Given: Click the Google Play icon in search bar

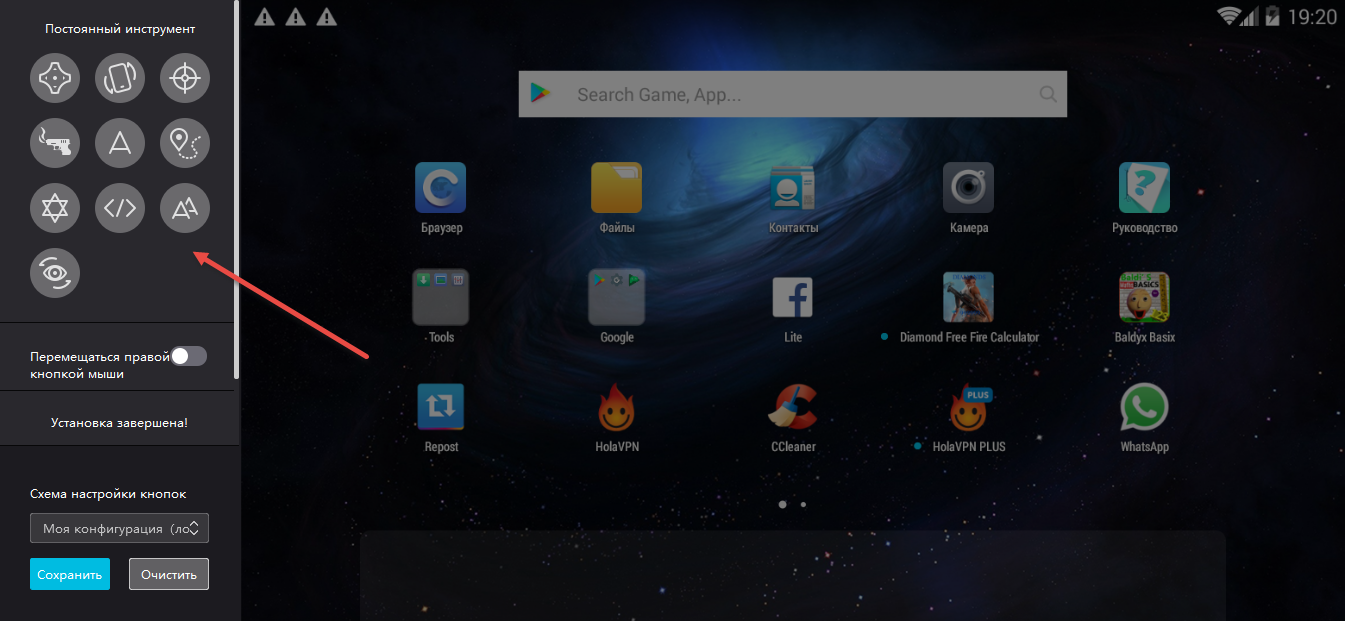Looking at the screenshot, I should 541,94.
